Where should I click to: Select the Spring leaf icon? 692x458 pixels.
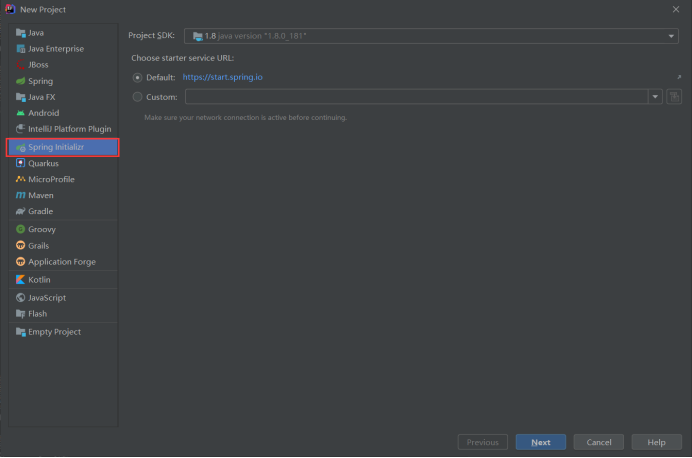(20, 81)
